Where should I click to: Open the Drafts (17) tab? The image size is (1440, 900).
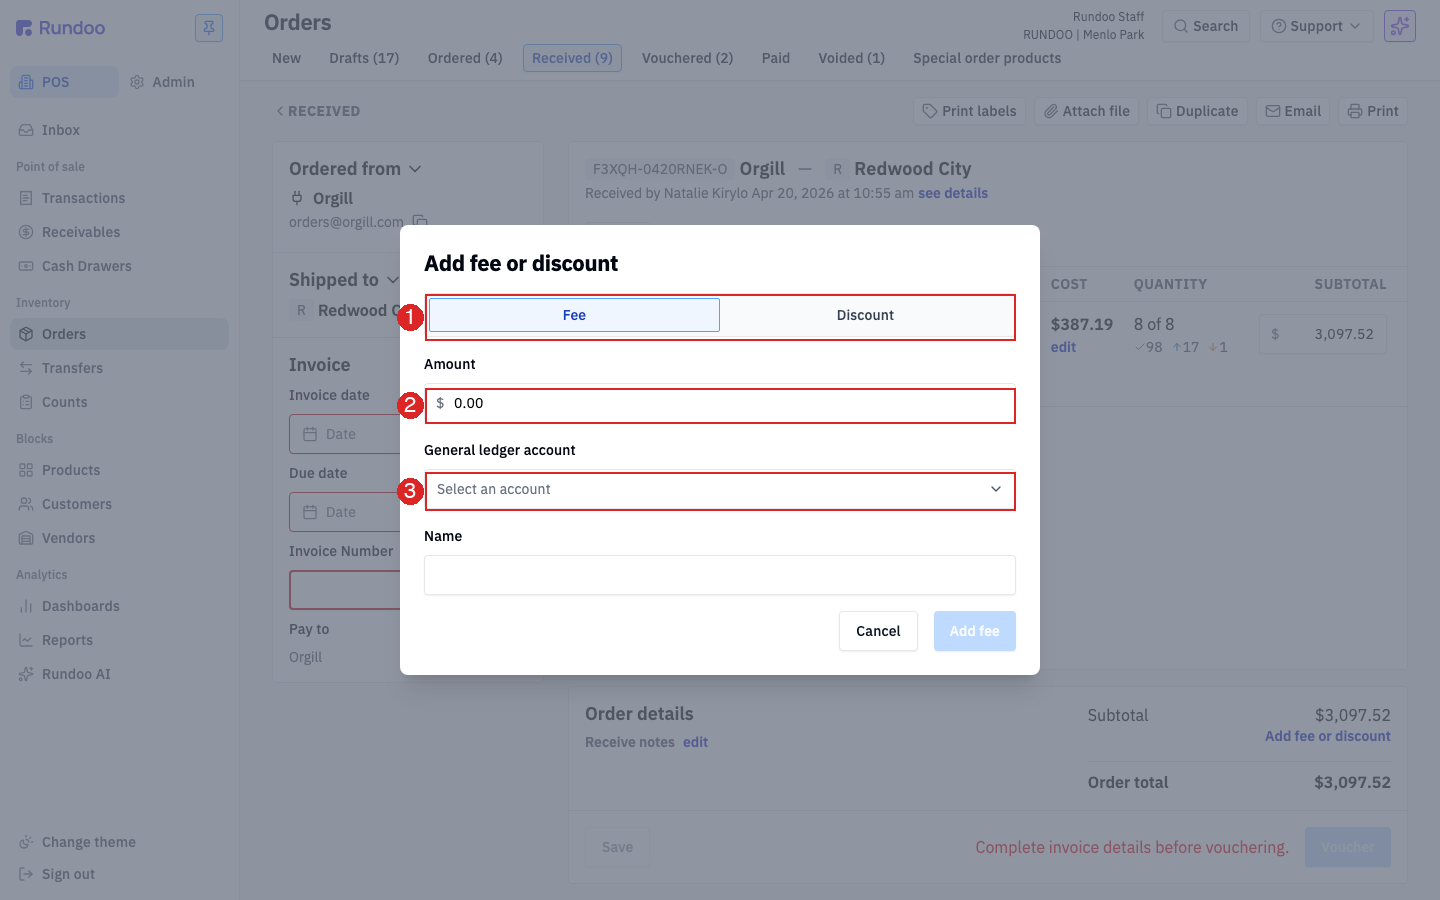(x=364, y=58)
